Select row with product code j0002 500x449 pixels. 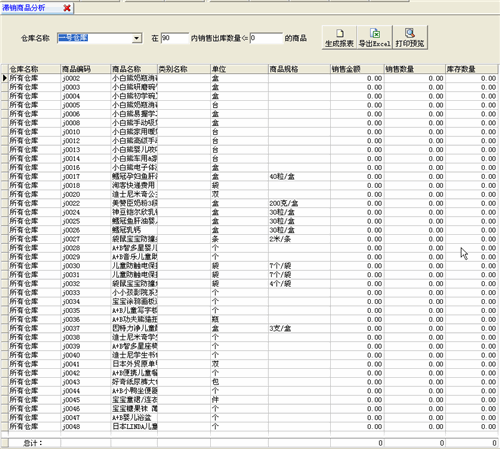click(x=253, y=78)
